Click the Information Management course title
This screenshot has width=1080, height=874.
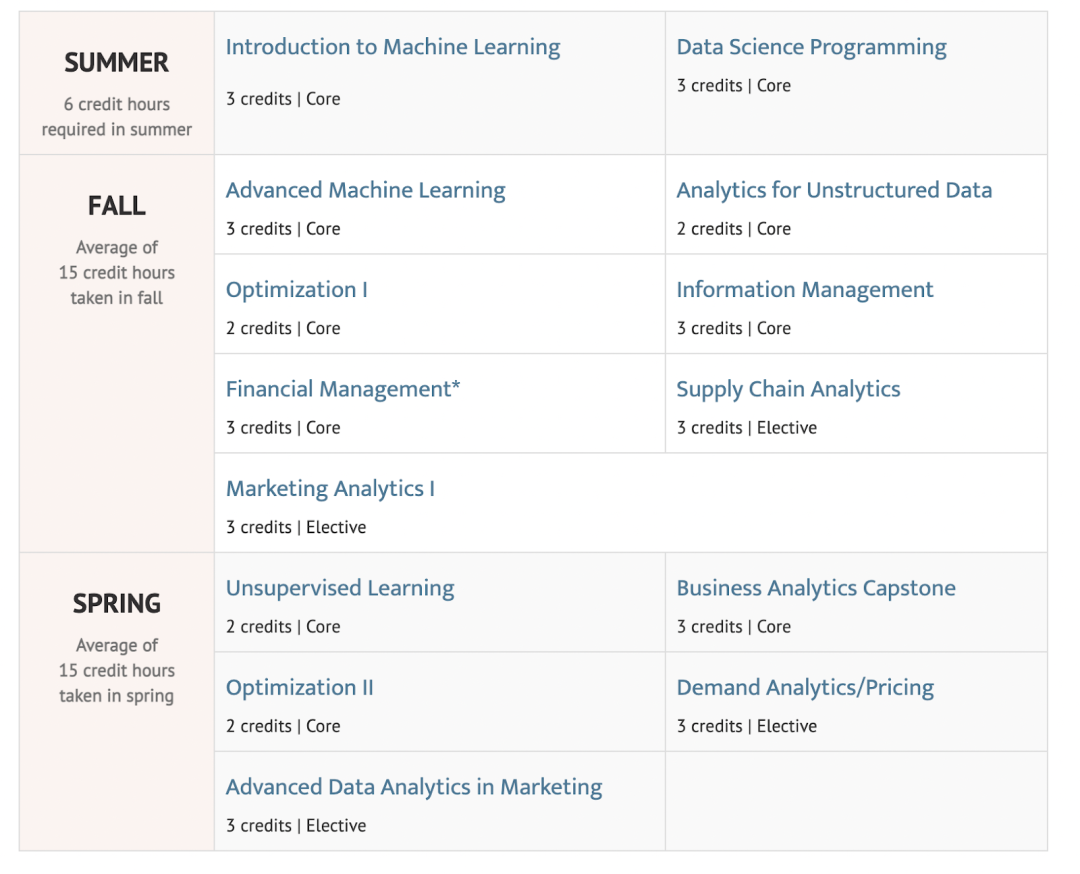tap(804, 289)
